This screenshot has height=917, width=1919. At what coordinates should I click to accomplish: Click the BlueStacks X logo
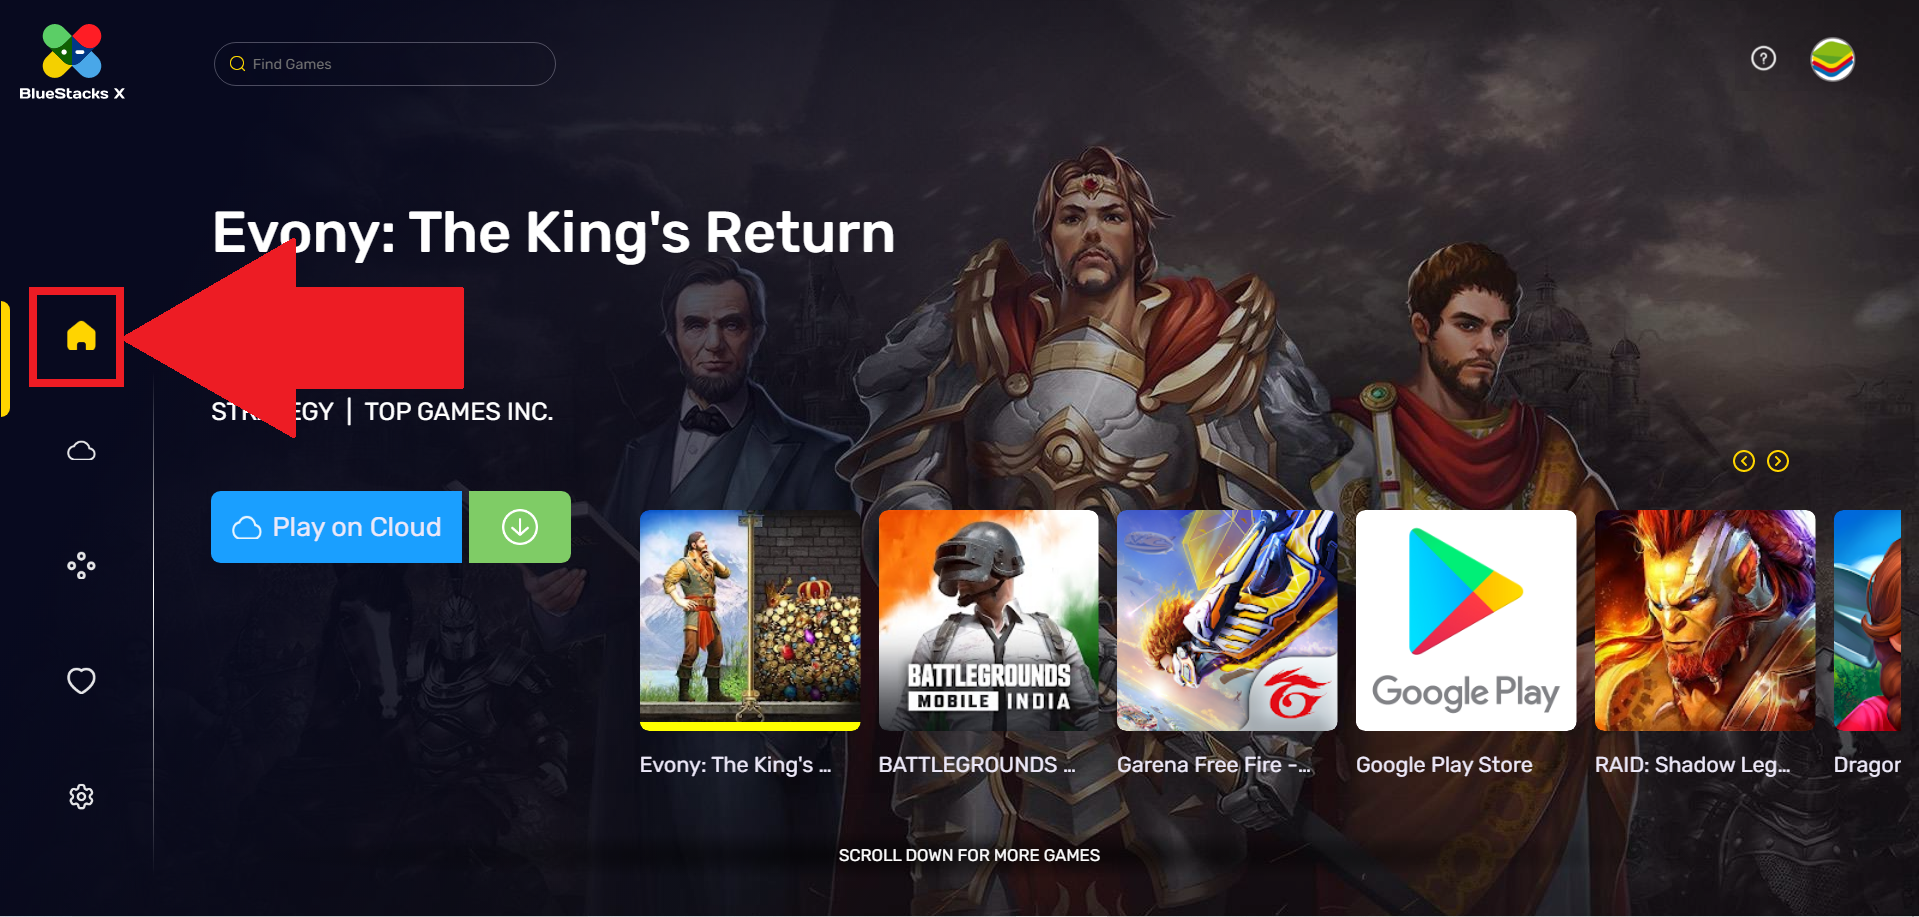72,63
